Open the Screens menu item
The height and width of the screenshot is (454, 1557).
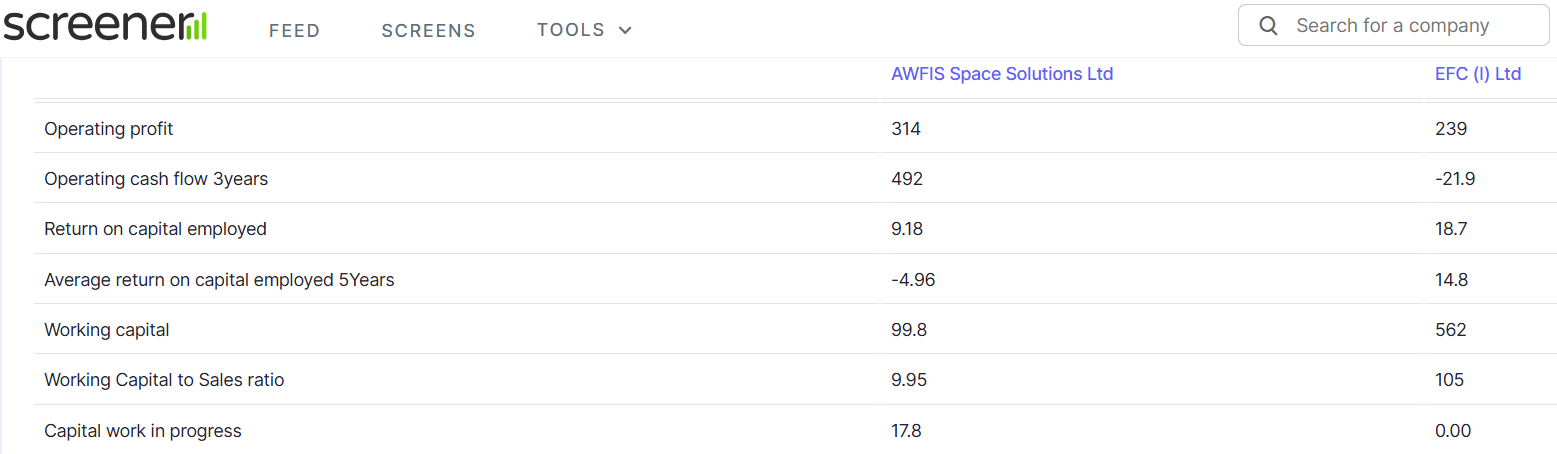pyautogui.click(x=429, y=31)
